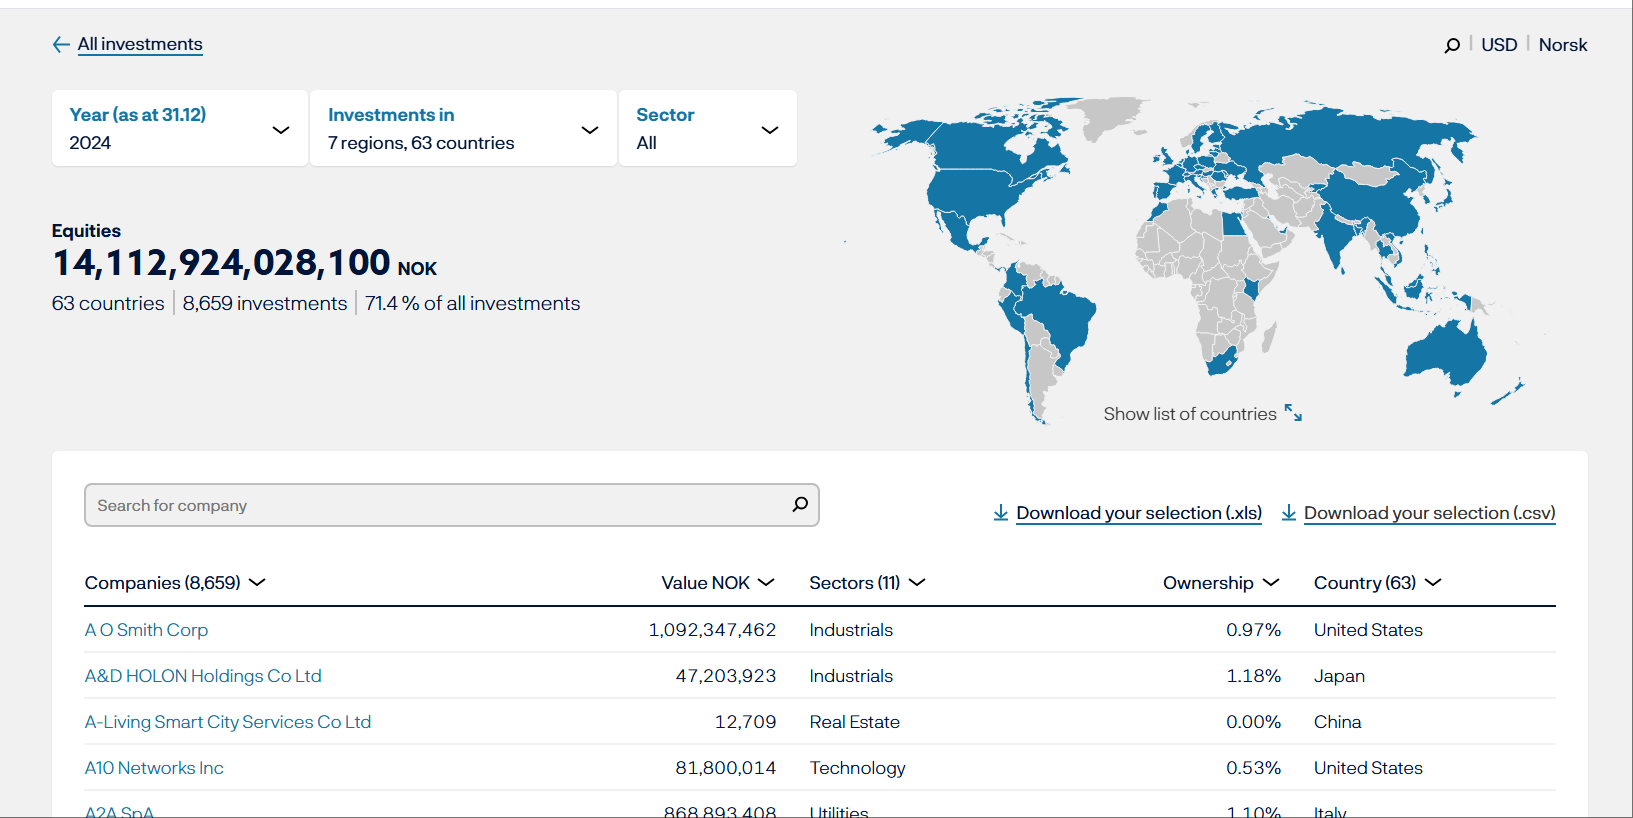The height and width of the screenshot is (818, 1633).
Task: Click Download your selection (.csv) link
Action: 1429,513
